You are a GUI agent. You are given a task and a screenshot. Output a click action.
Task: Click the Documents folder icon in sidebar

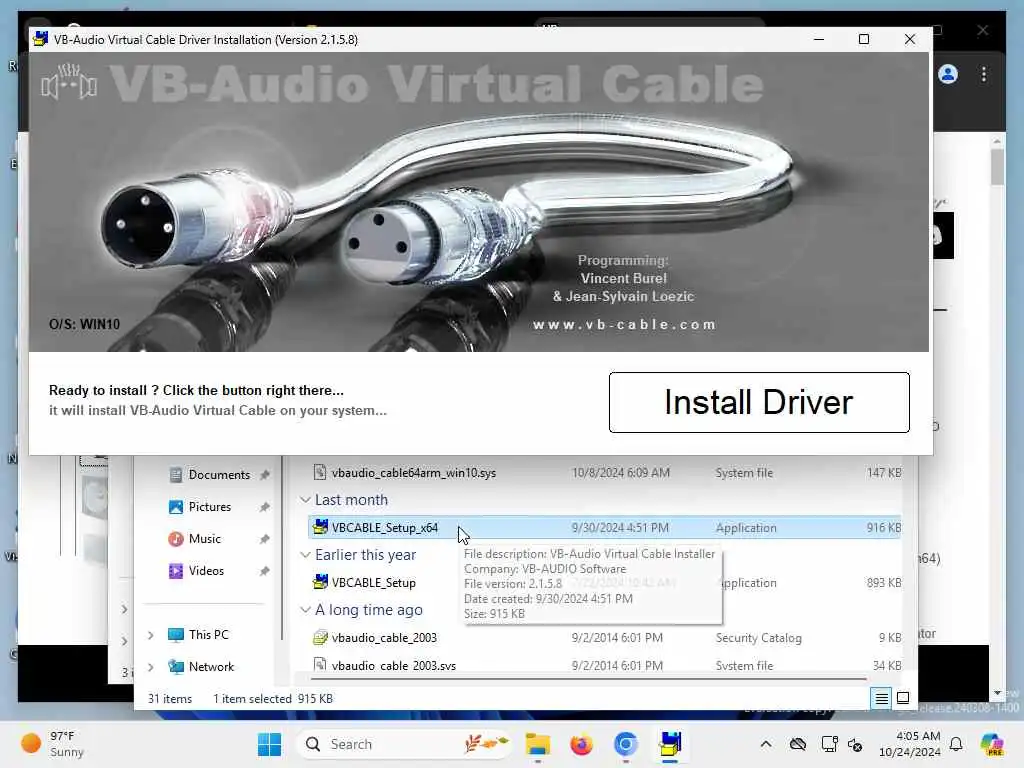tap(176, 475)
